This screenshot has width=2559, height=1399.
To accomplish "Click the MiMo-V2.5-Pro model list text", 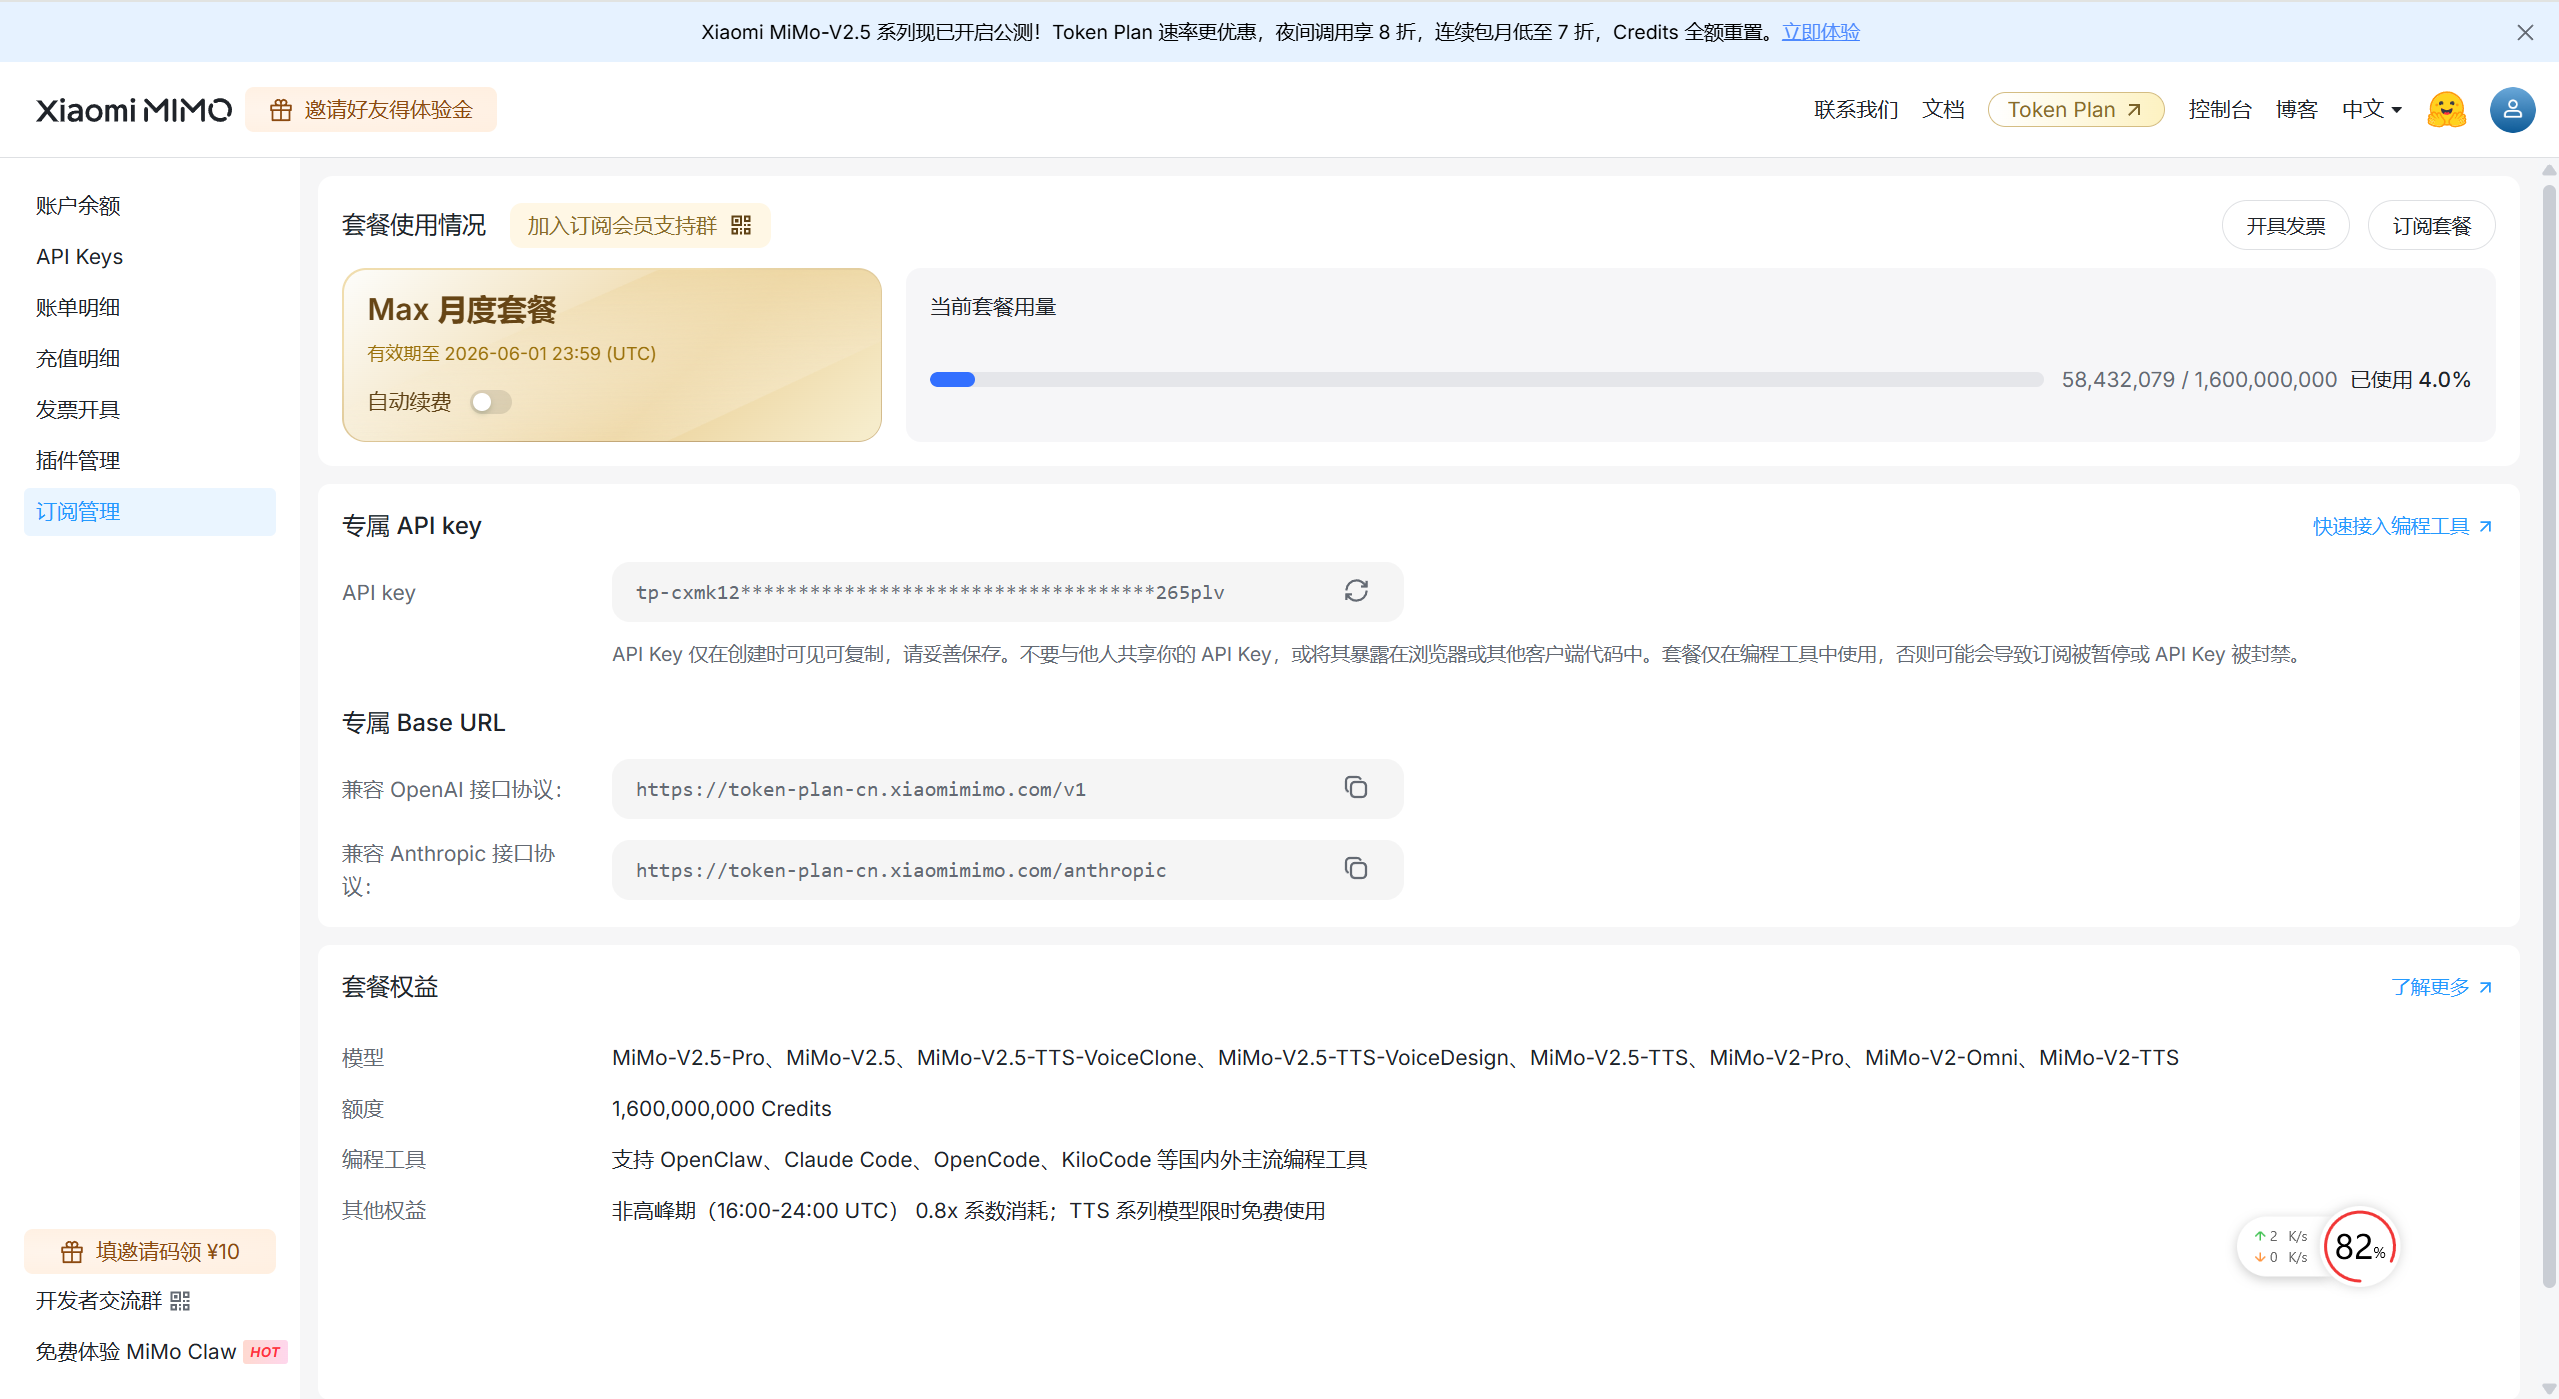I will 1395,1058.
